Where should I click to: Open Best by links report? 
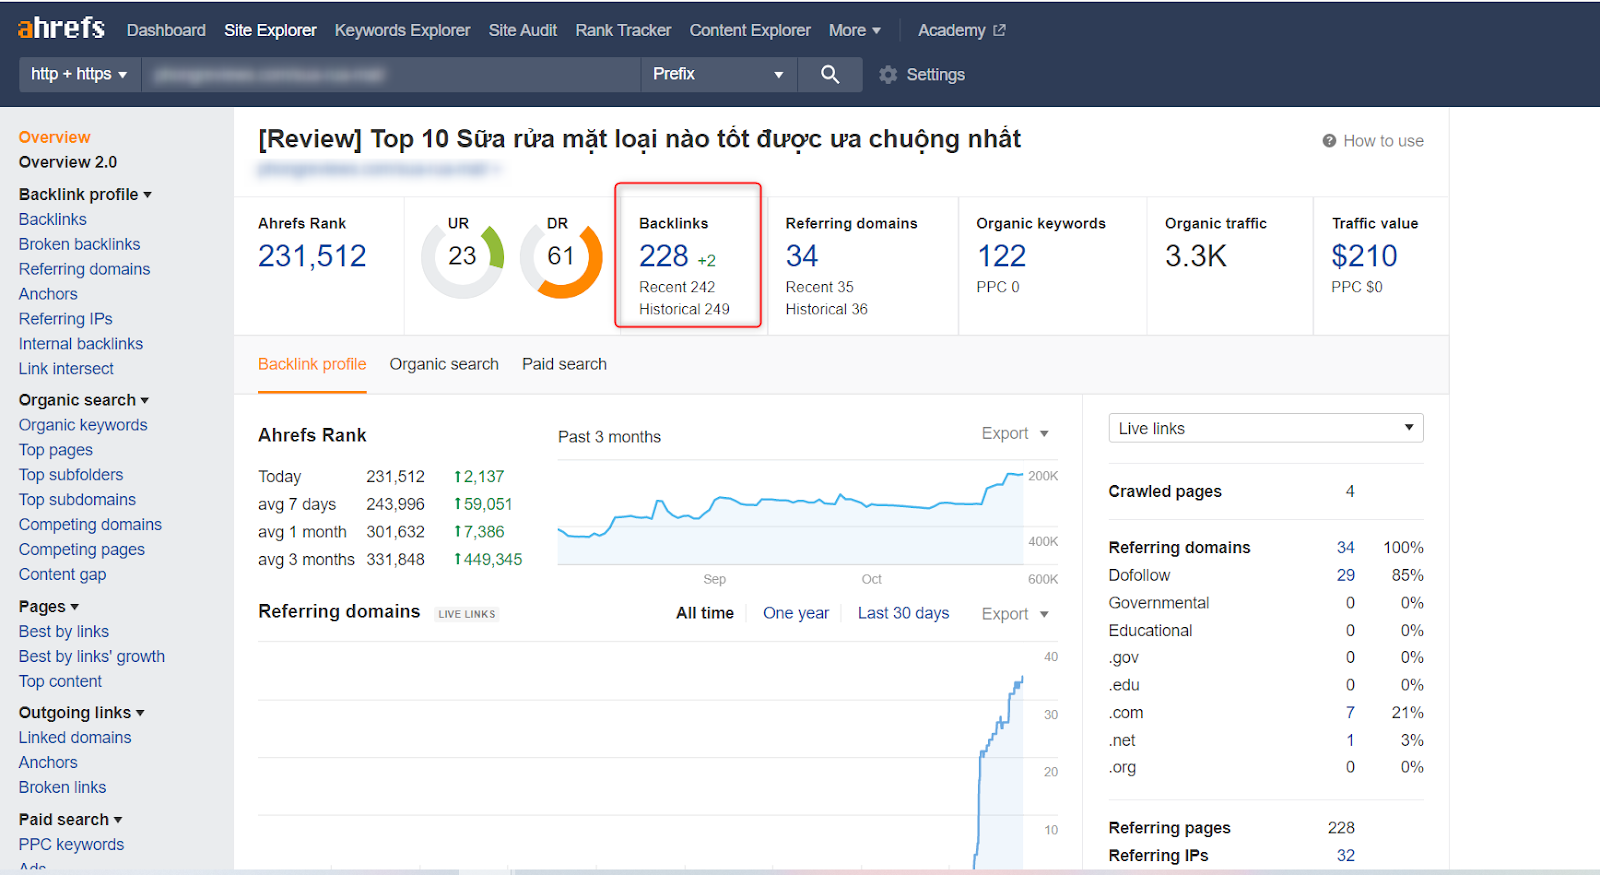tap(64, 632)
